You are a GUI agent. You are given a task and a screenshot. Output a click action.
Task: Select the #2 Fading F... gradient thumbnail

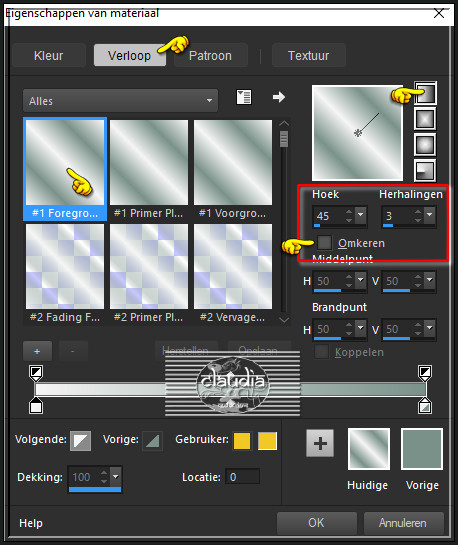(x=65, y=274)
